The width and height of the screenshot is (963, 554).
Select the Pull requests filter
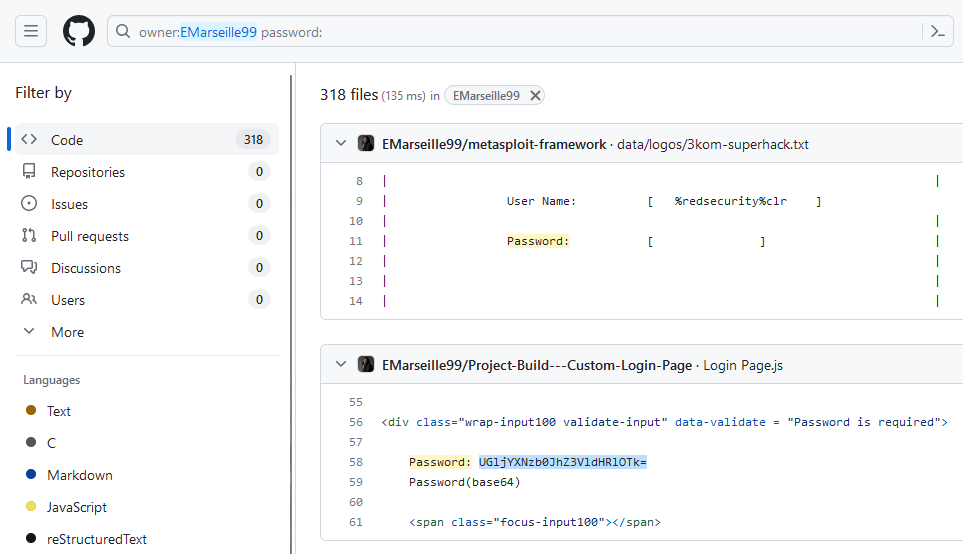coord(147,235)
